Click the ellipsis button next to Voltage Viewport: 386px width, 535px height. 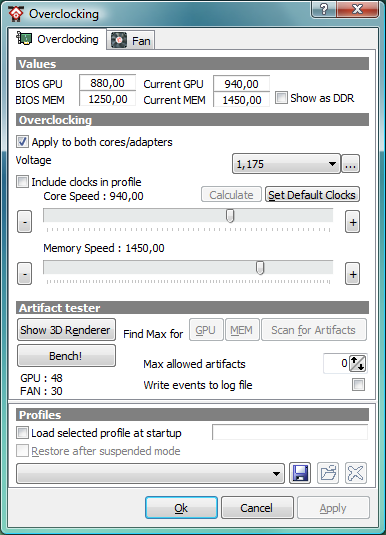(351, 164)
